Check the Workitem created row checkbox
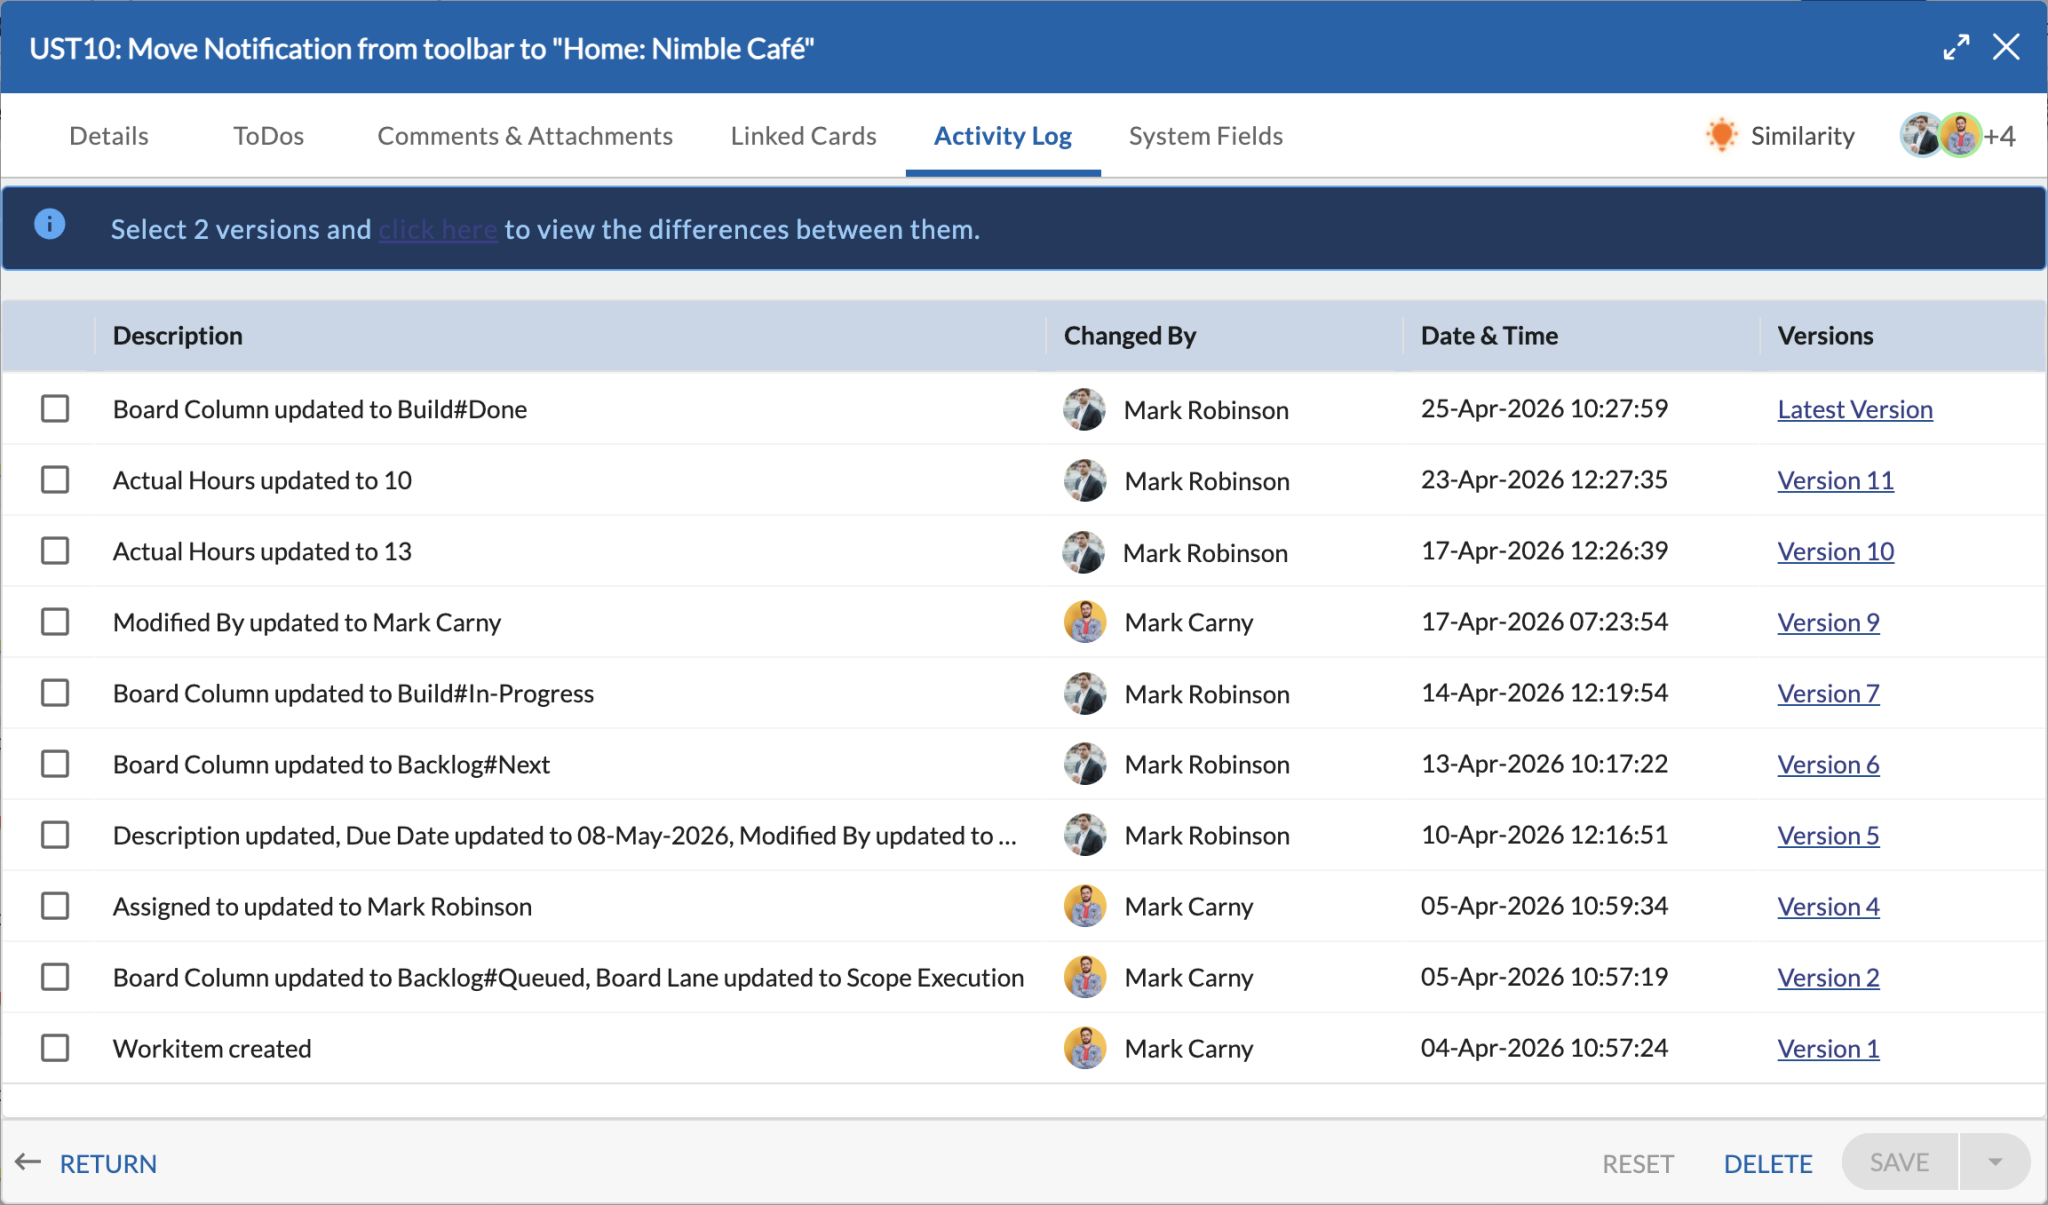 pyautogui.click(x=55, y=1047)
